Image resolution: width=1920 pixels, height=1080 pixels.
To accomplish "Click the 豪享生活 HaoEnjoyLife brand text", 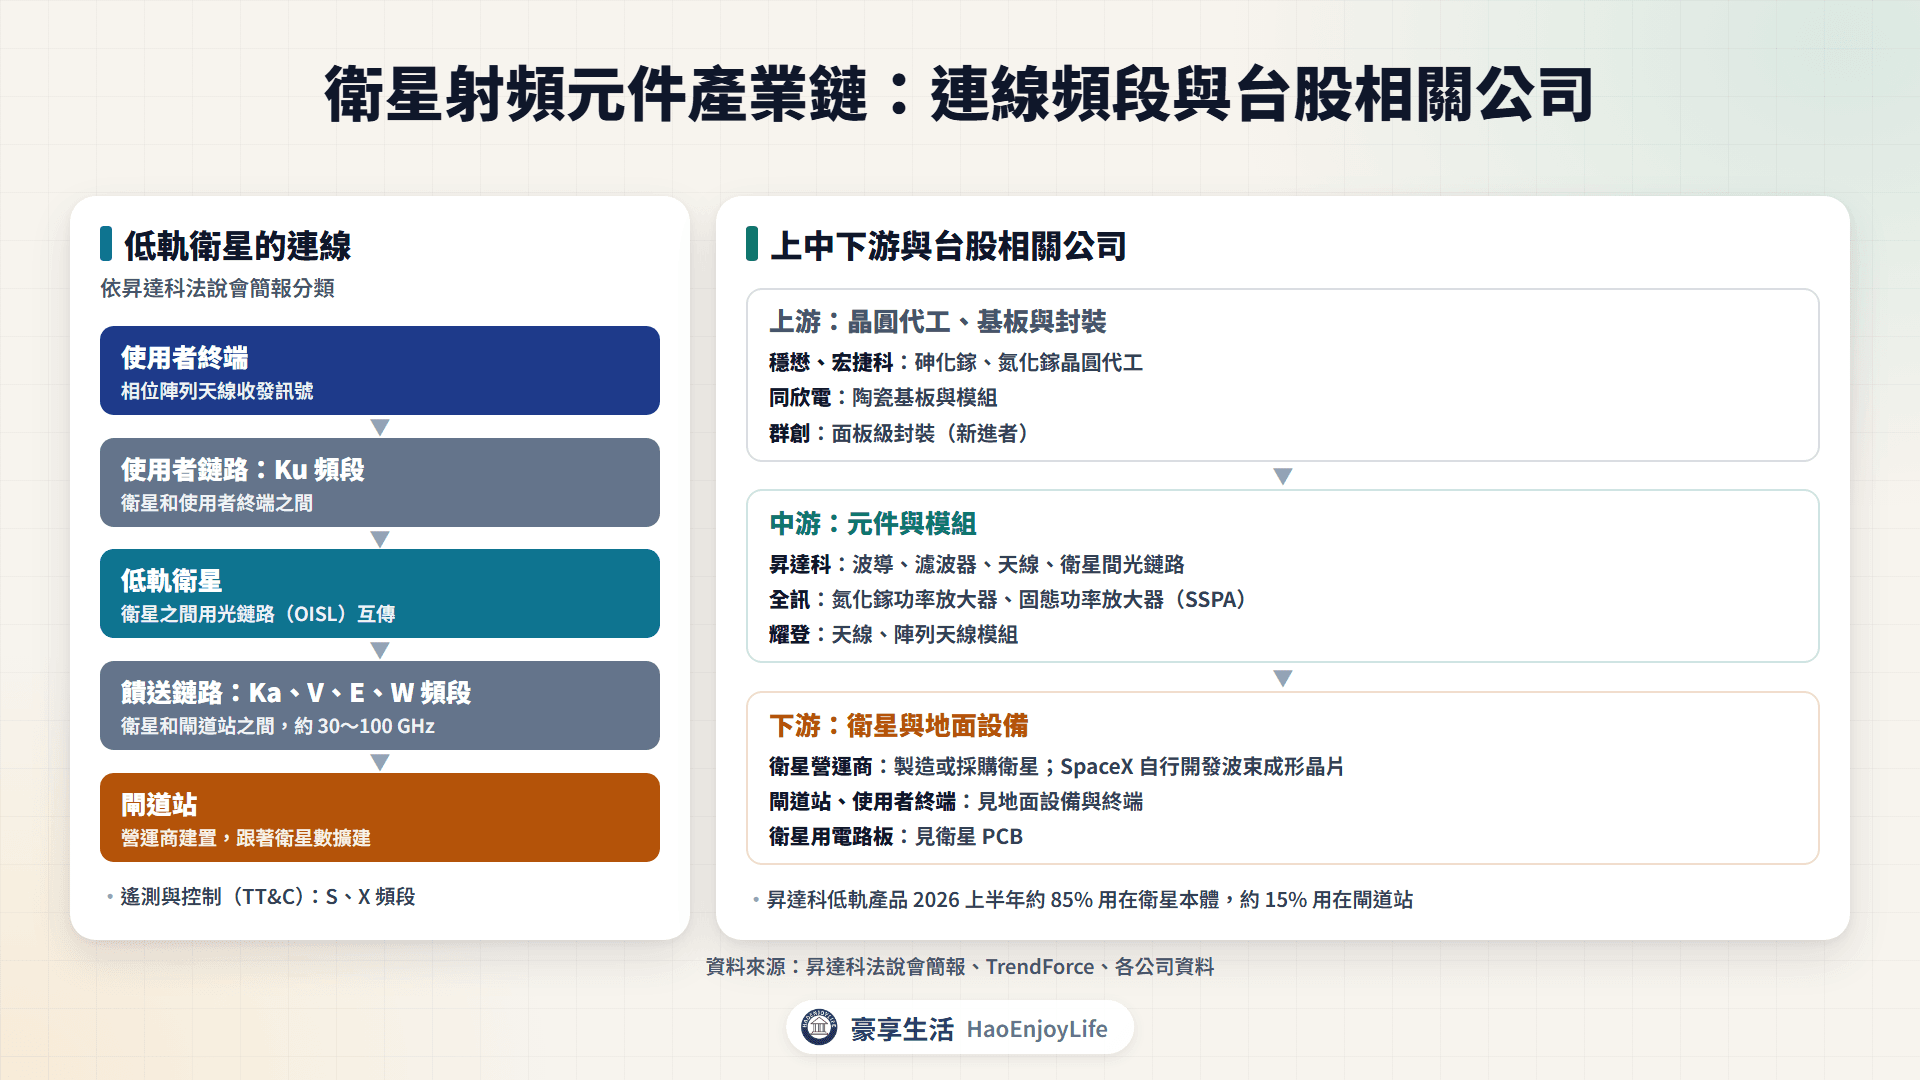I will click(x=979, y=1029).
